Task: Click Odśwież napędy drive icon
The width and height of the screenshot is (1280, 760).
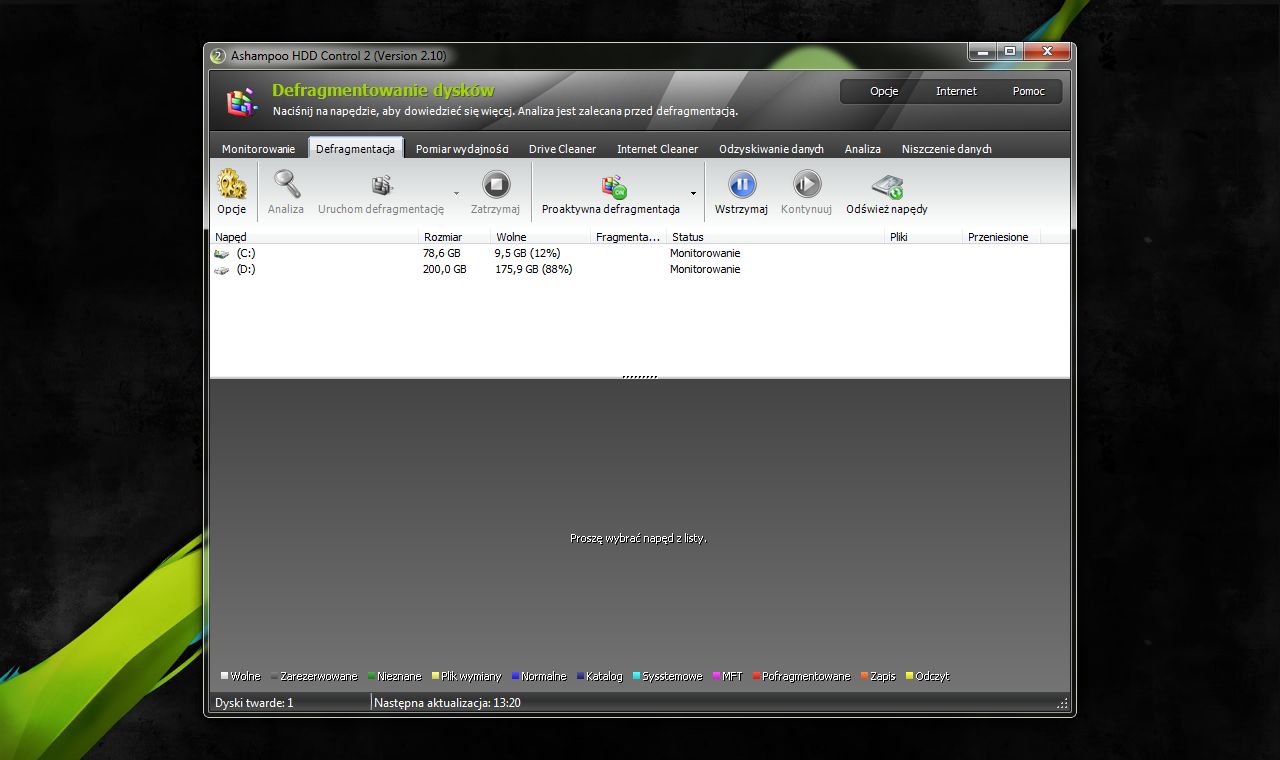Action: click(x=887, y=185)
